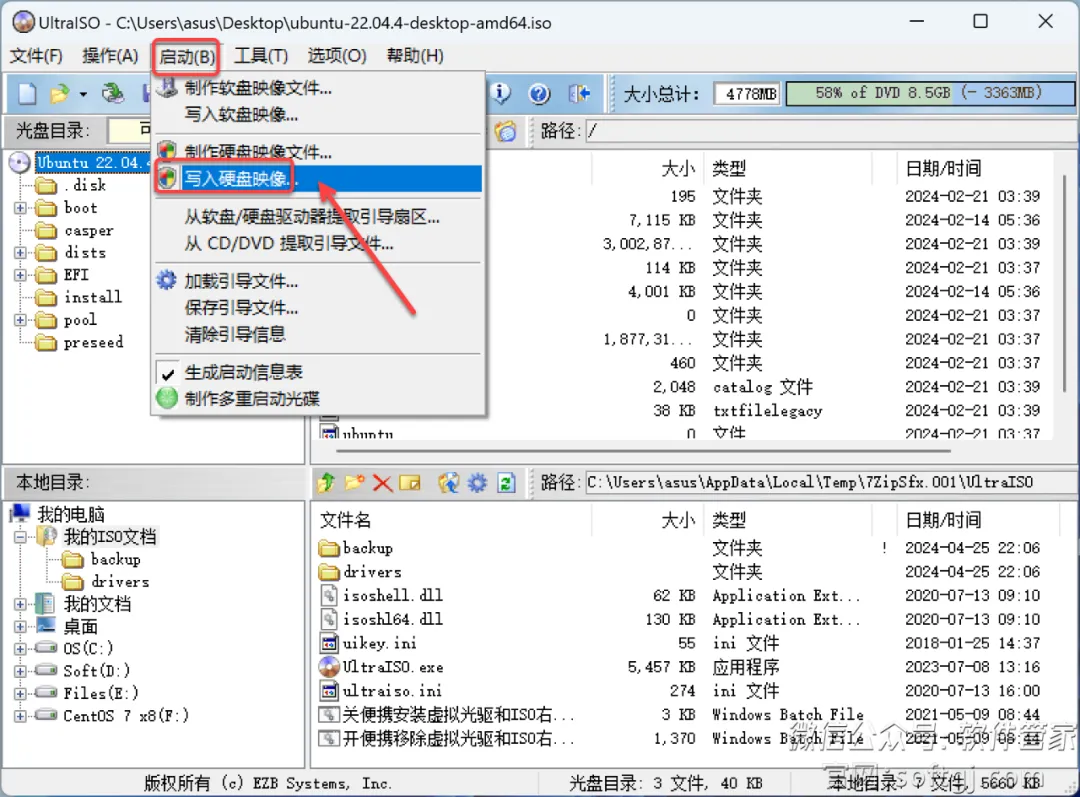Click the yellow label icon beside the red X
The height and width of the screenshot is (797, 1080).
pyautogui.click(x=410, y=483)
